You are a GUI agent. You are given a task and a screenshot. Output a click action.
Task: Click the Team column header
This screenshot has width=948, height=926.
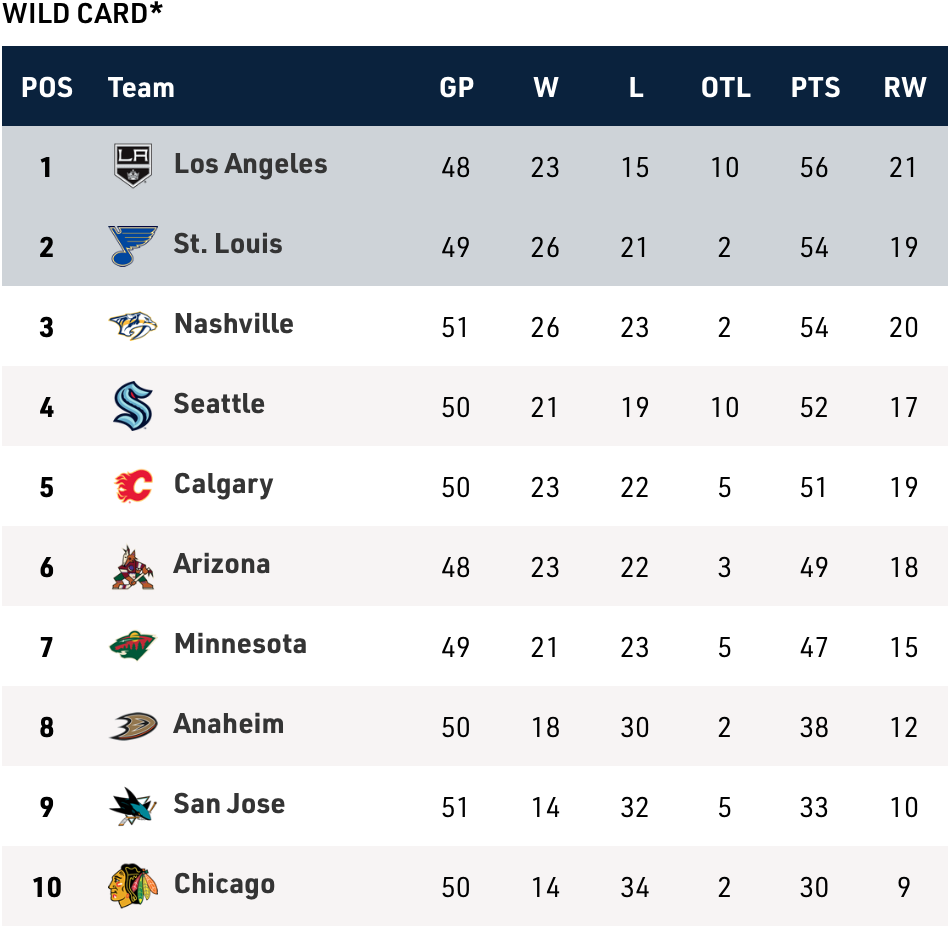[x=141, y=88]
